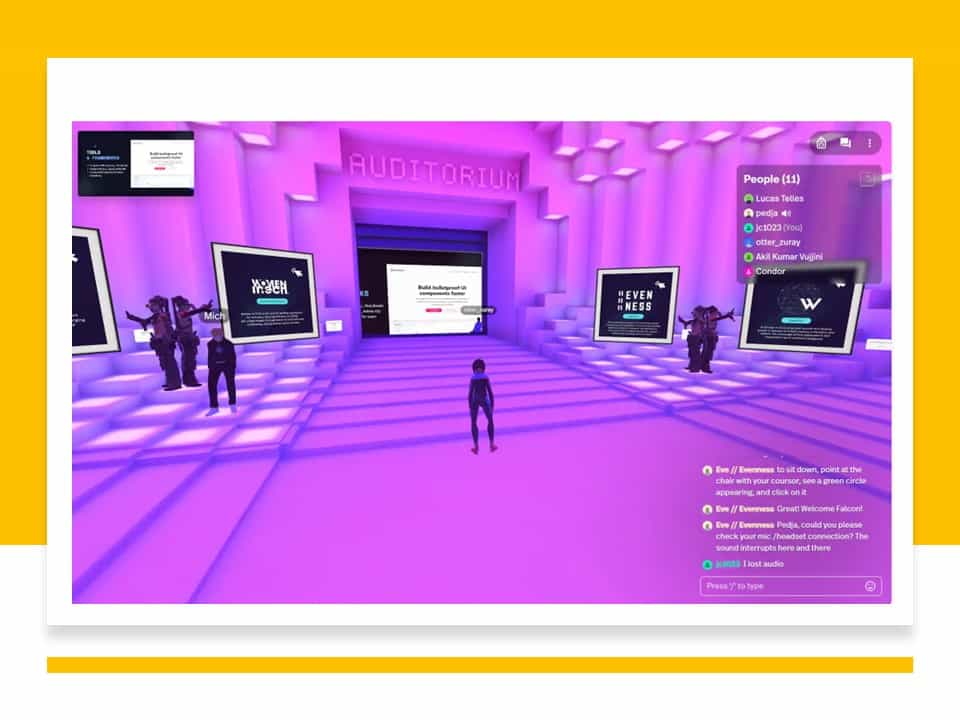Click Lucas Telles's avatar icon
960x720 pixels.
point(748,198)
